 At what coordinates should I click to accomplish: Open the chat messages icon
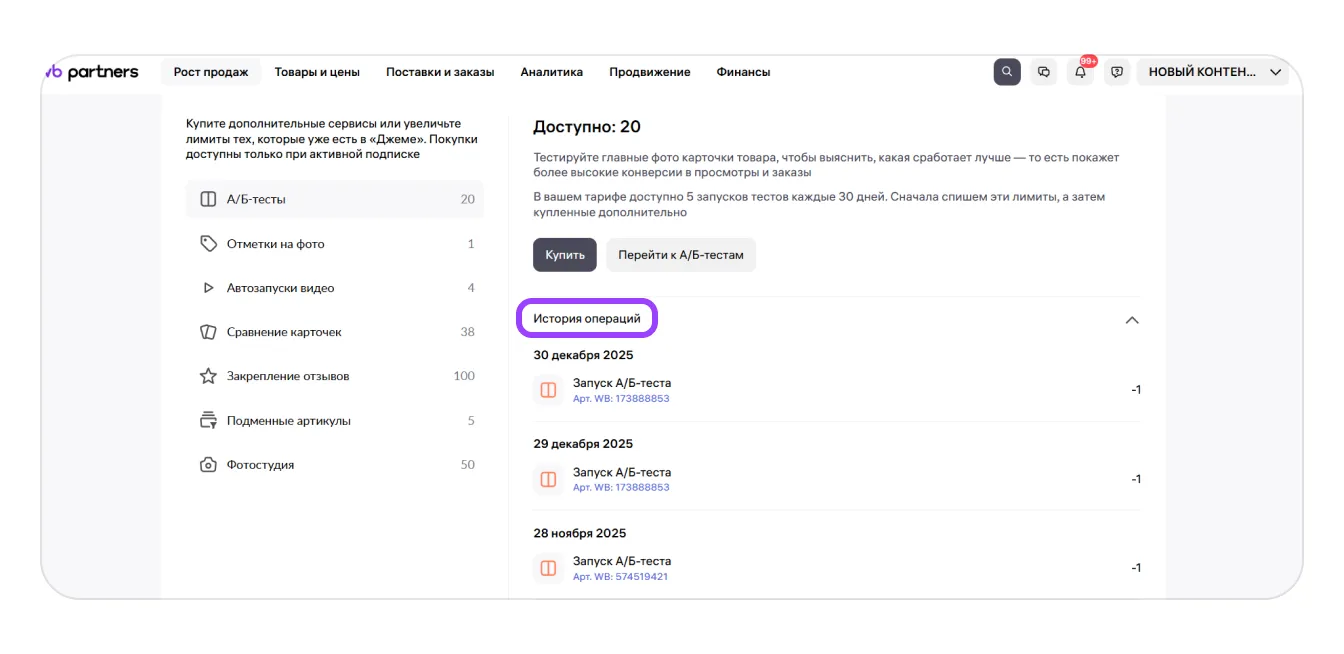[x=1043, y=72]
